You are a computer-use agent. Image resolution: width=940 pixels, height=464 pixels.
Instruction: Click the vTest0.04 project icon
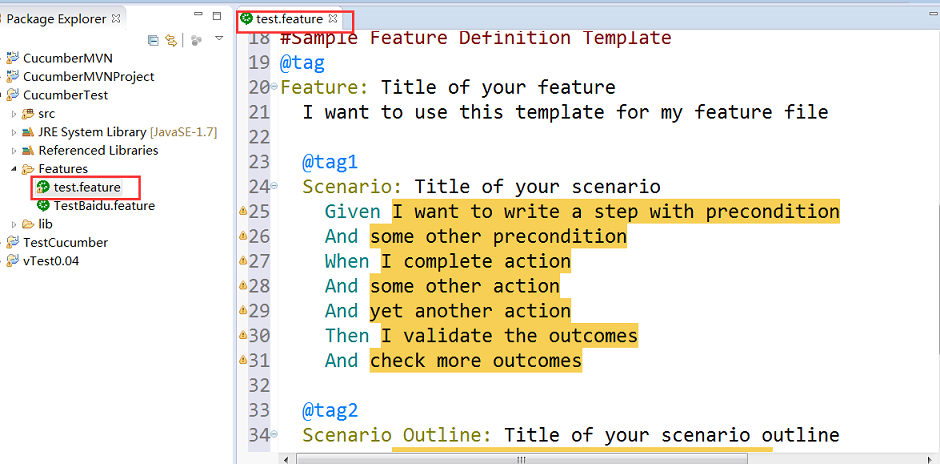12,261
